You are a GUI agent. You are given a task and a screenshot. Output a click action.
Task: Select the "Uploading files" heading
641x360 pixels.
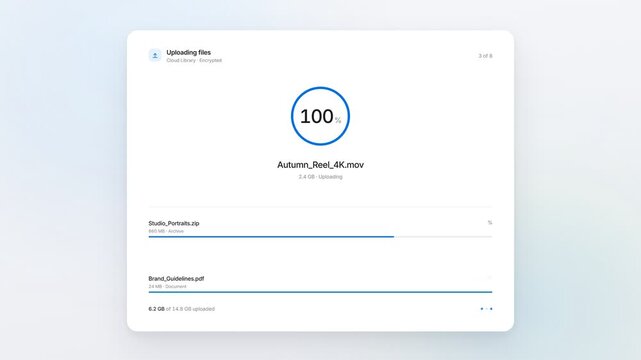tap(188, 52)
